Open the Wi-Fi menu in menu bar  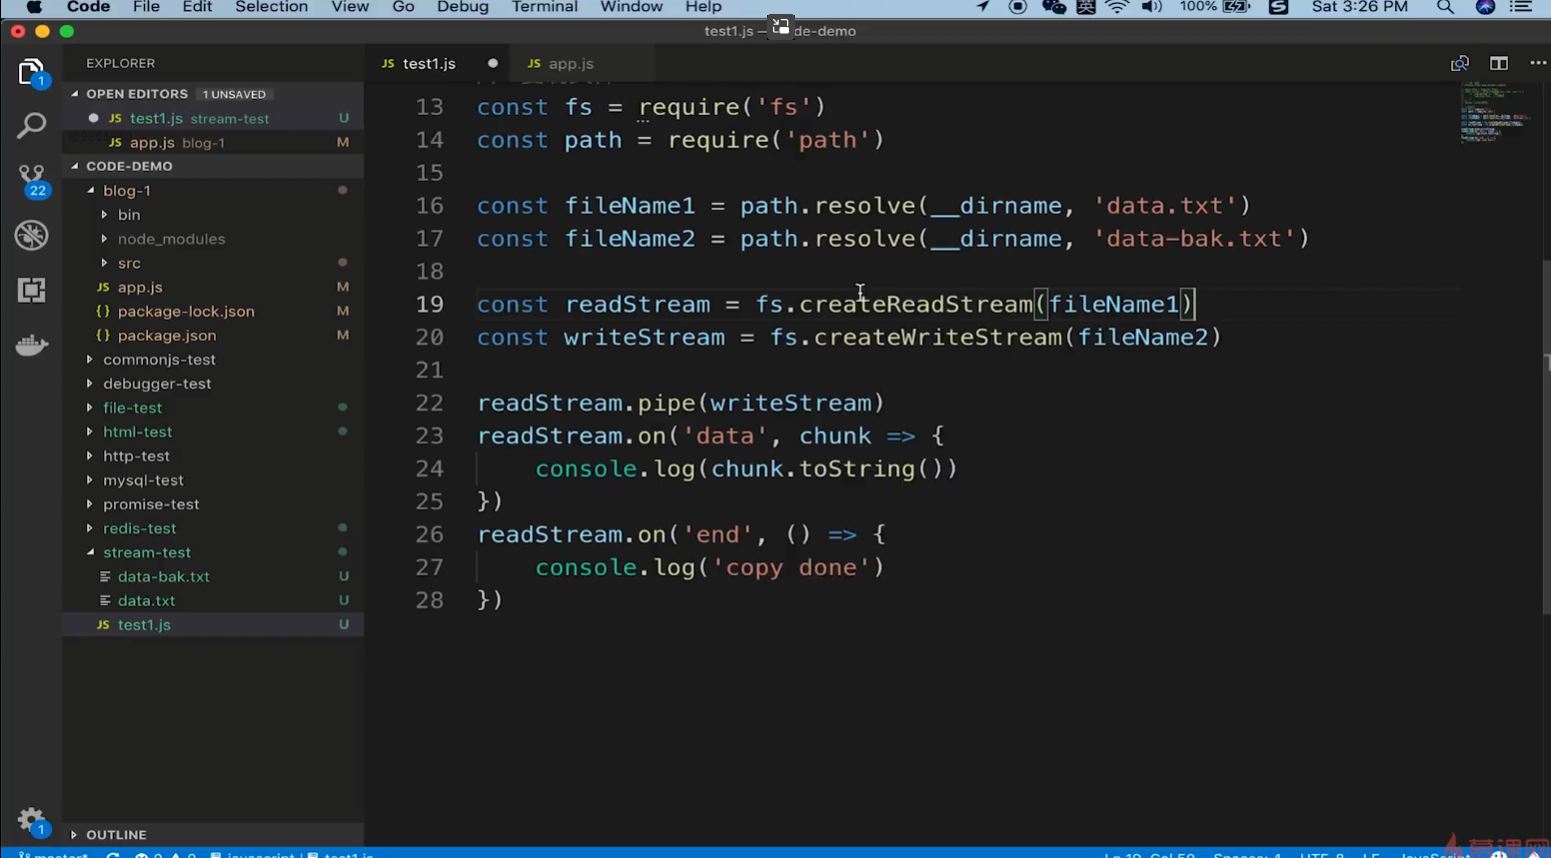click(x=1117, y=7)
